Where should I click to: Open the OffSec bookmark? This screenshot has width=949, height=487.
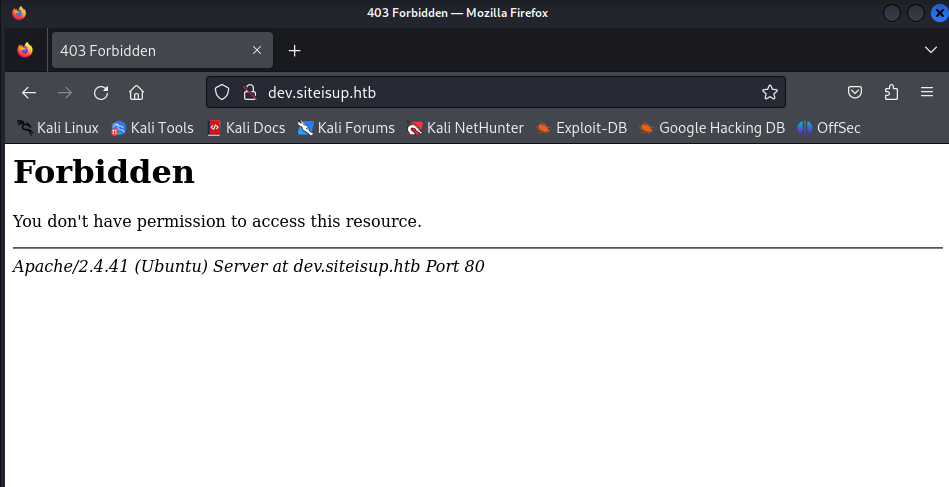pos(829,128)
